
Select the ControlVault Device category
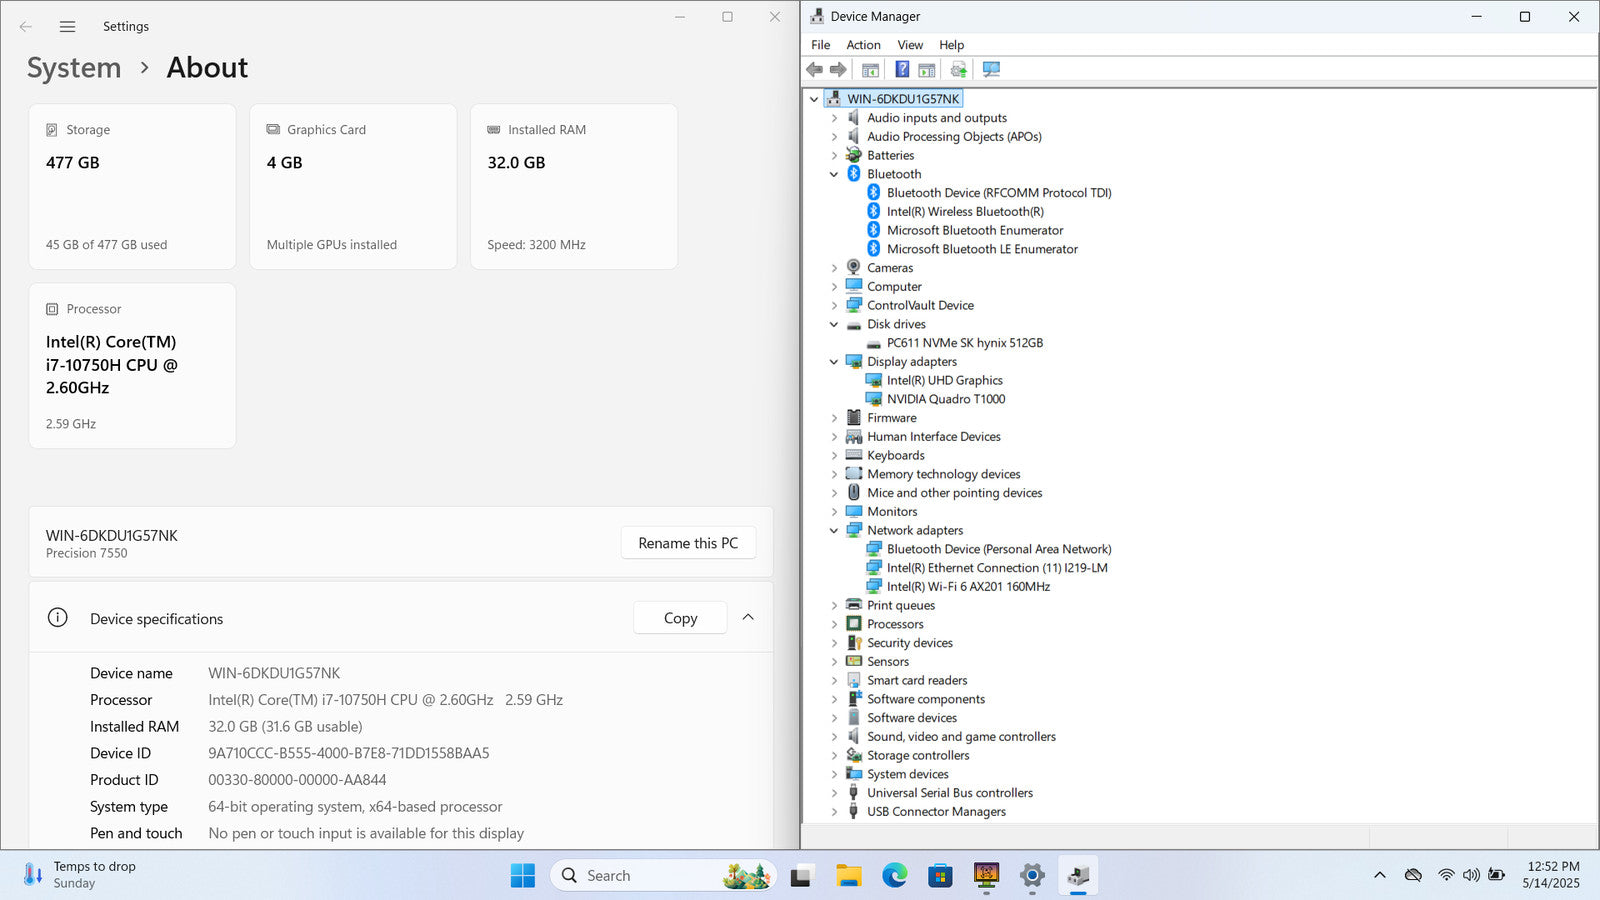[x=920, y=306]
